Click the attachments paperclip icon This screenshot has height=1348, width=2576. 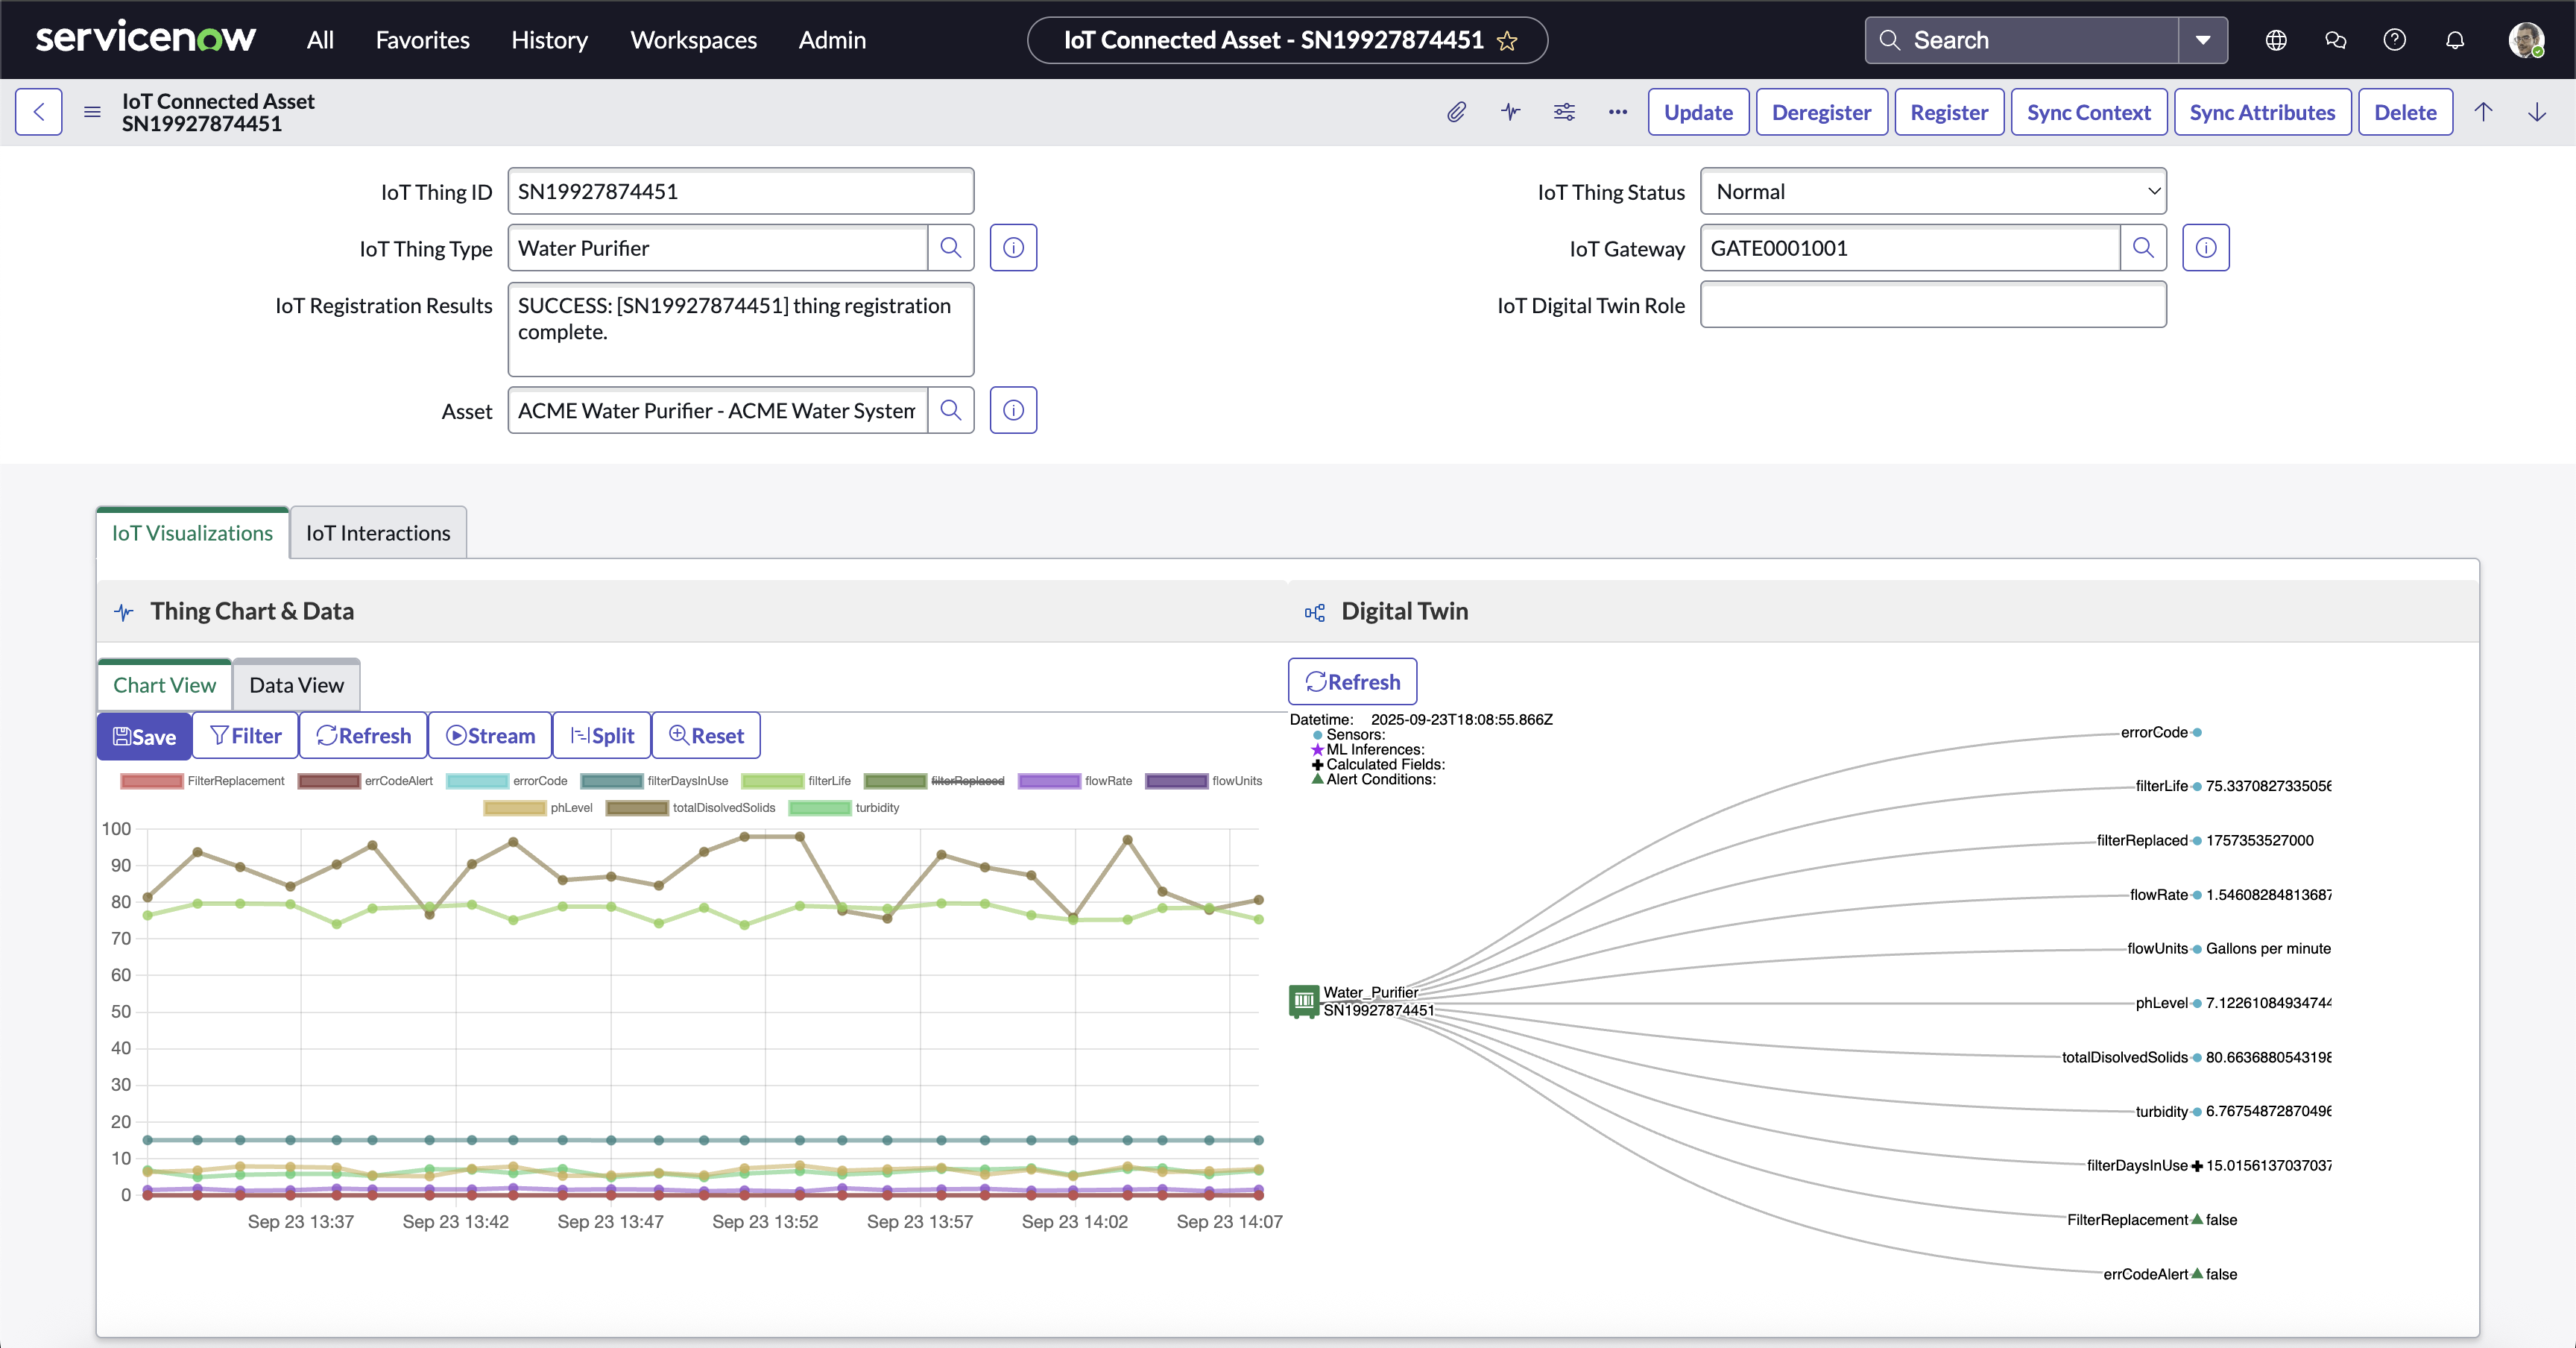[1456, 112]
